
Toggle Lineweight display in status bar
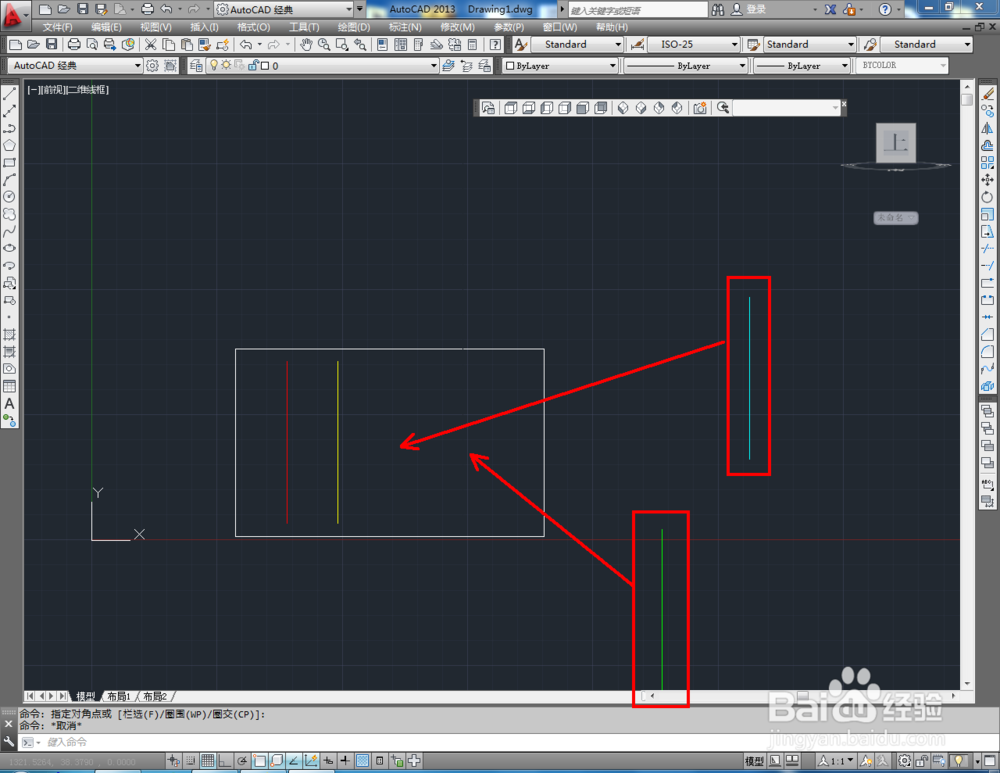click(x=345, y=760)
